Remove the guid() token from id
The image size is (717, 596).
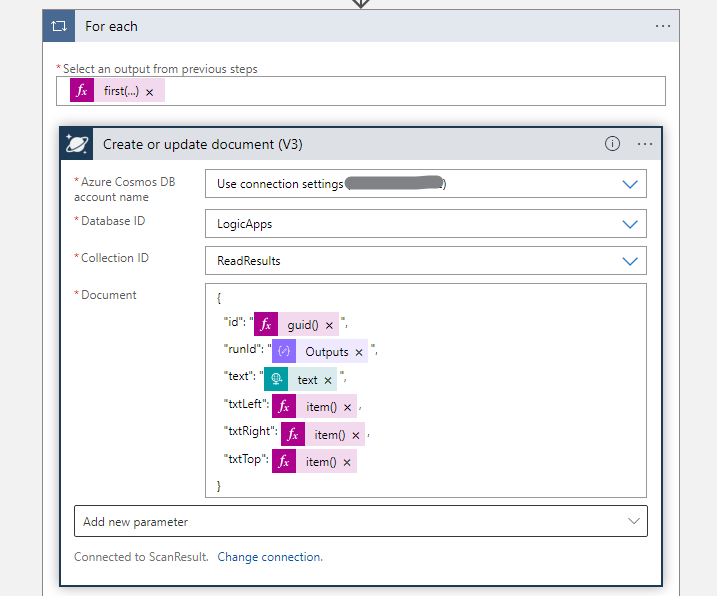[x=329, y=325]
